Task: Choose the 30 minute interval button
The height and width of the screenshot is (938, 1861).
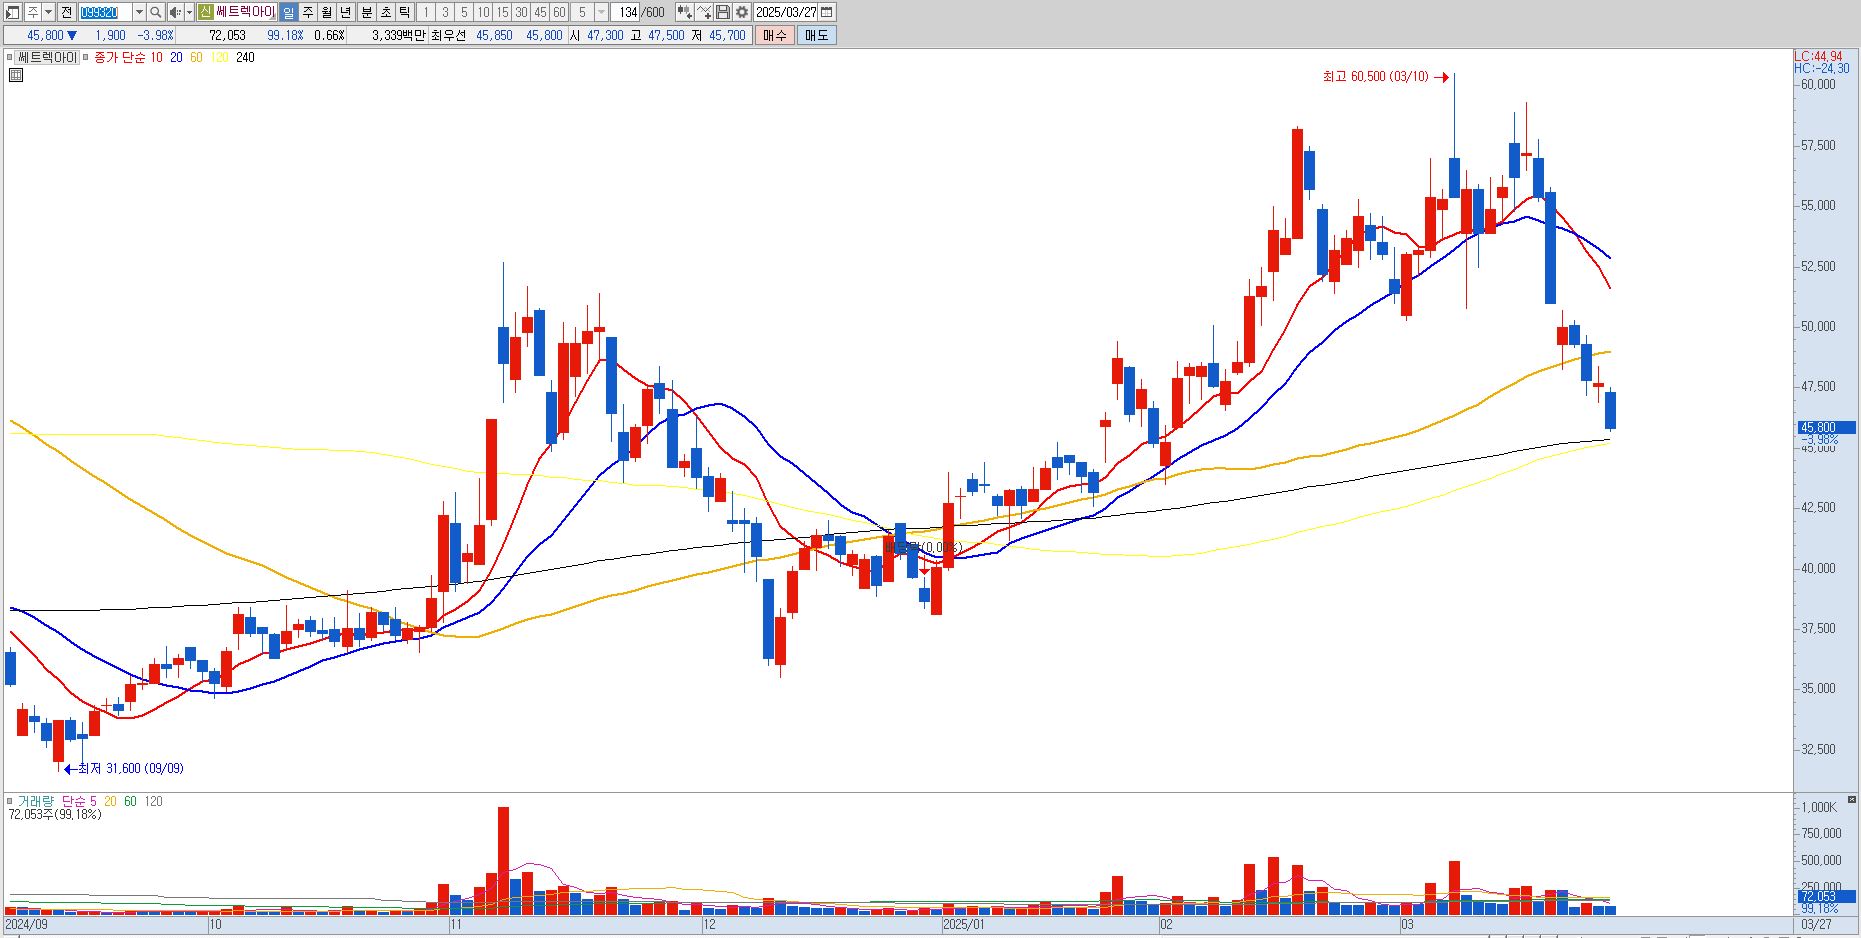Action: pos(521,12)
